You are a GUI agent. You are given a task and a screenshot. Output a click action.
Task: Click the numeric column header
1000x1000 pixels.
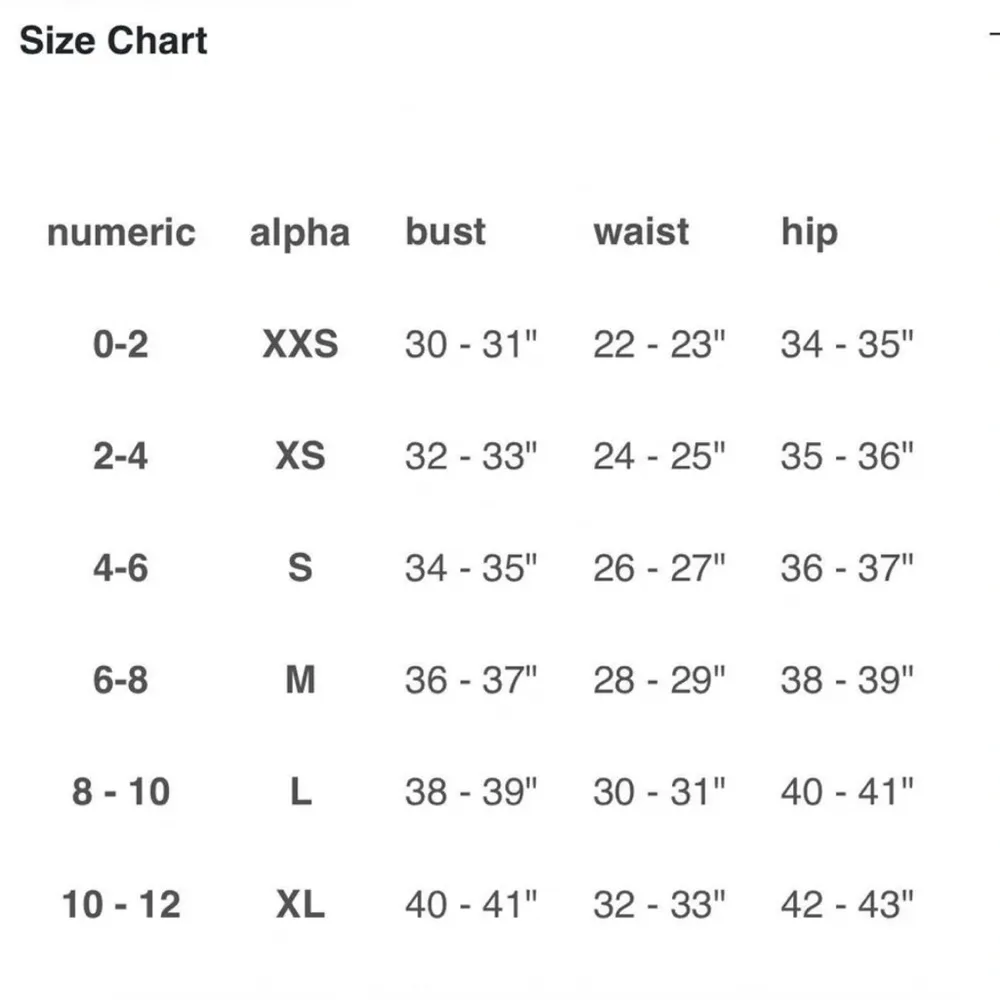coord(121,233)
